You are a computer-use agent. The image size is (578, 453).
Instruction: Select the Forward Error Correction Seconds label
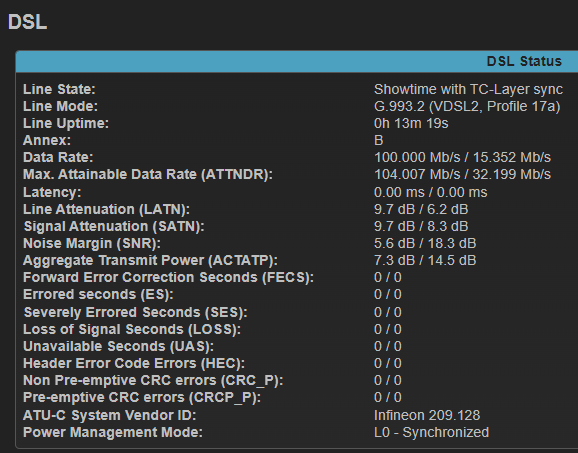[168, 278]
